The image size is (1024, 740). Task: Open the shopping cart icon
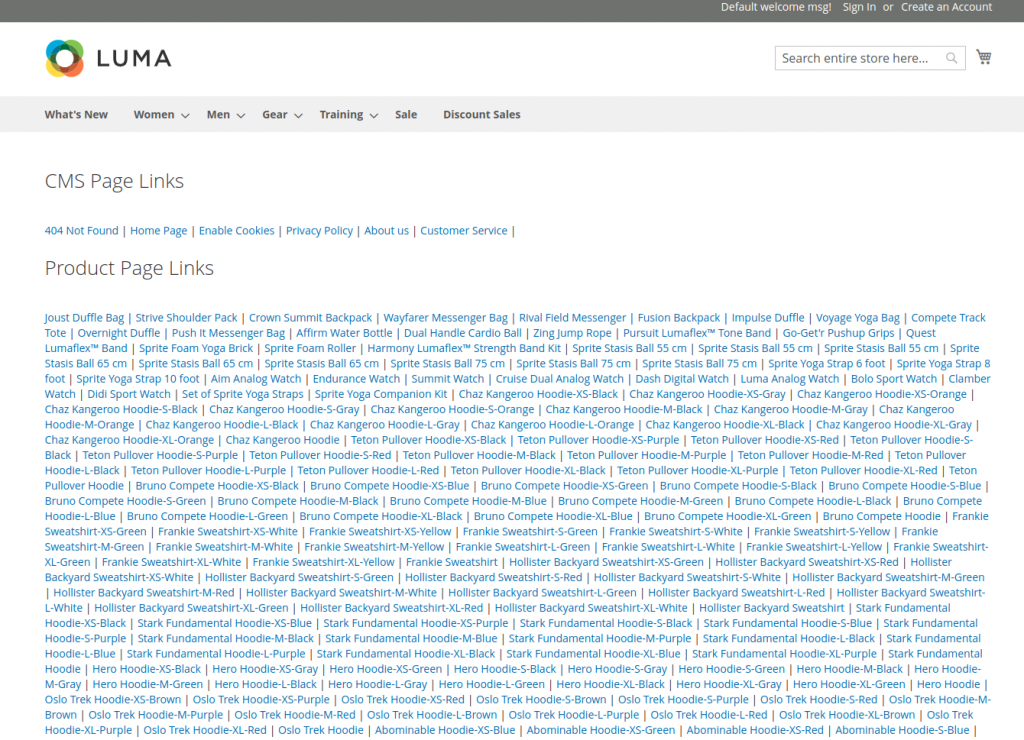(984, 57)
